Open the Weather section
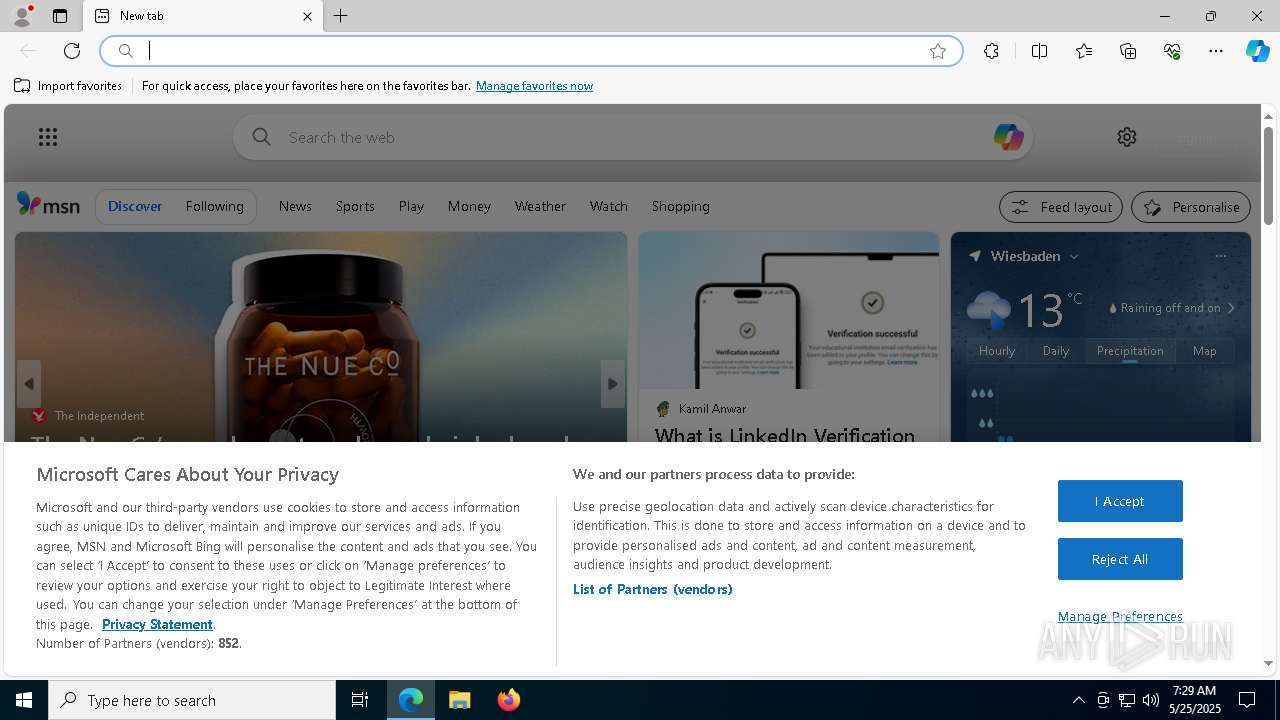 (540, 206)
